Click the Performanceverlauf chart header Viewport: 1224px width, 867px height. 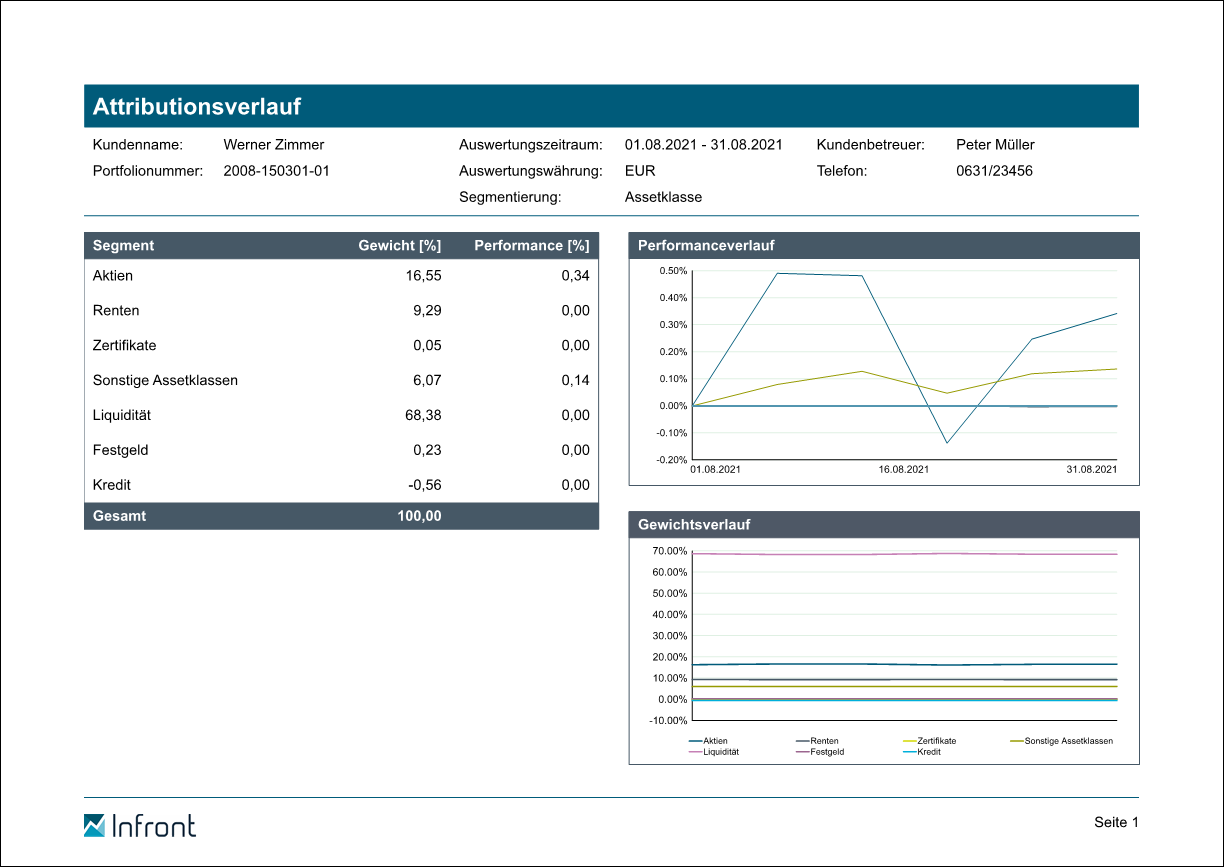(x=883, y=245)
